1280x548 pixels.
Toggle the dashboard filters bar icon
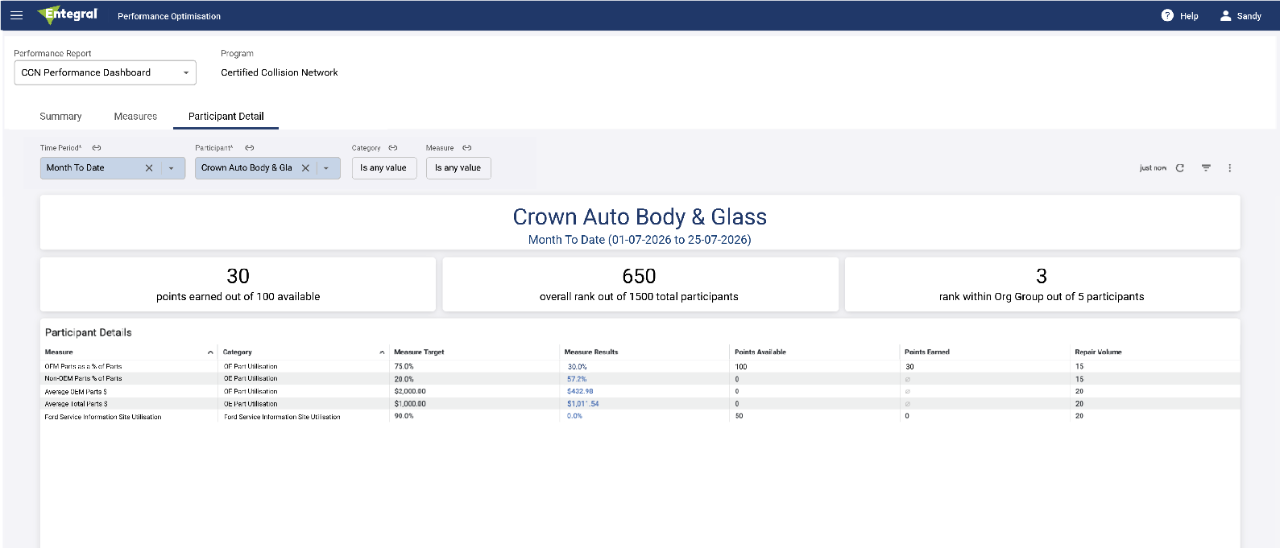(x=1206, y=168)
